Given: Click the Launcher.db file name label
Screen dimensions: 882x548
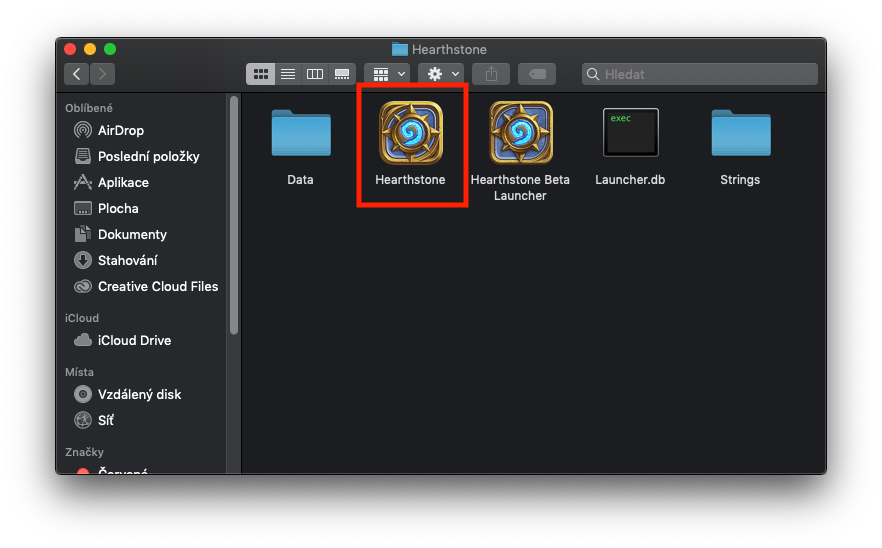Looking at the screenshot, I should click(x=630, y=180).
